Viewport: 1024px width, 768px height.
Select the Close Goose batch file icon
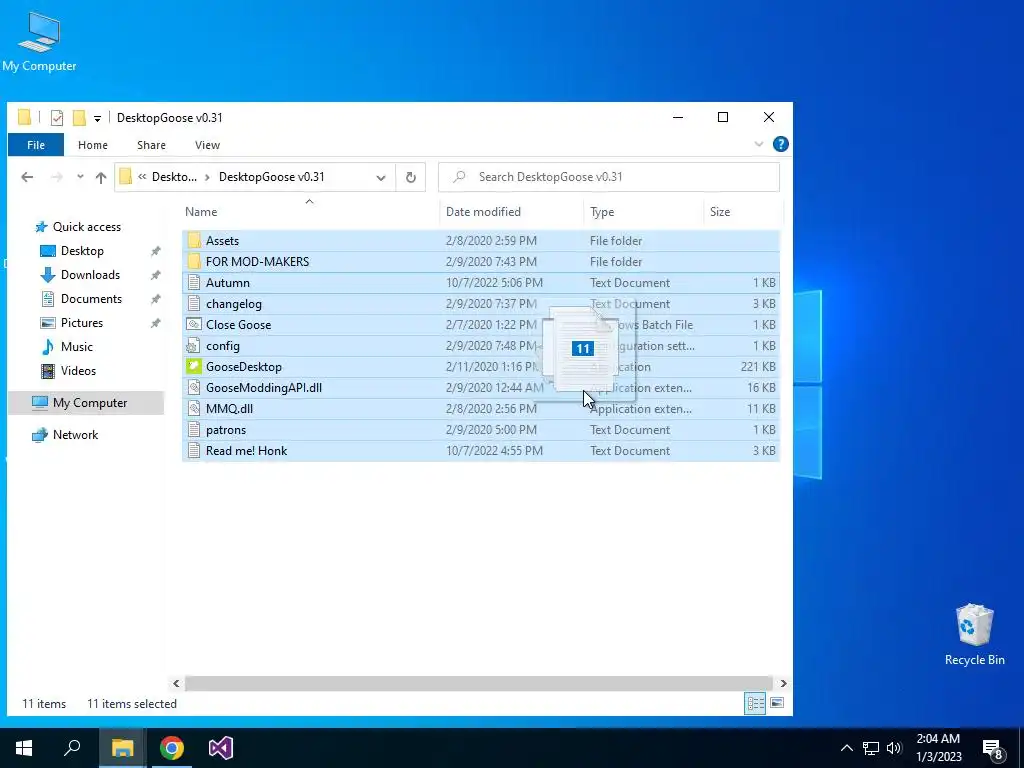pyautogui.click(x=193, y=325)
